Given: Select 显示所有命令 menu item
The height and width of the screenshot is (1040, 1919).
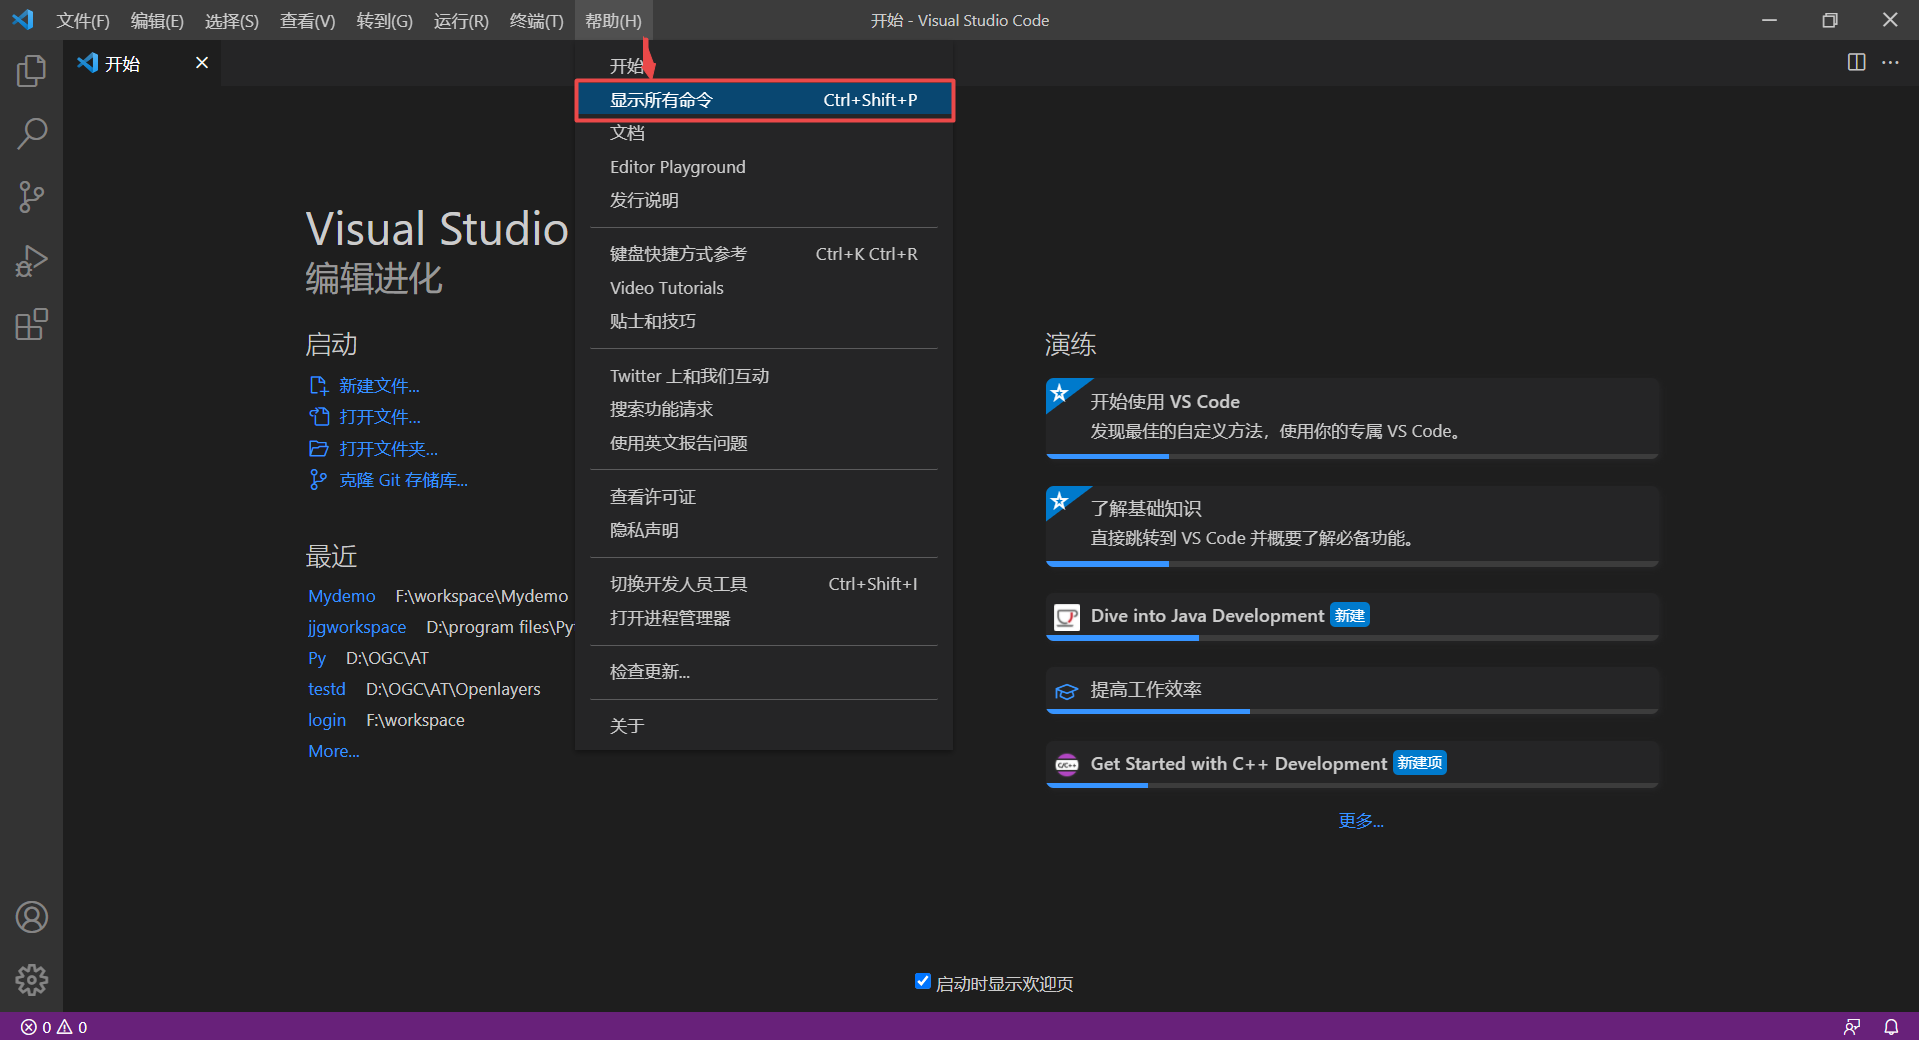Looking at the screenshot, I should point(764,100).
